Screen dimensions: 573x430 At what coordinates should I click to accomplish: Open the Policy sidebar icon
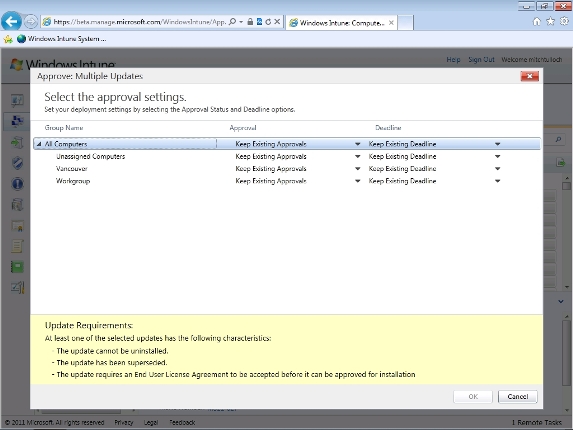[17, 246]
